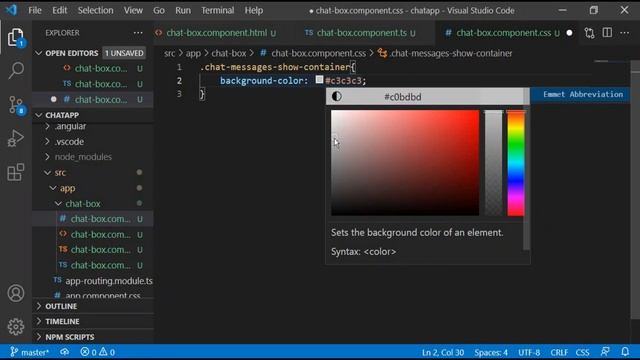Screen dimensions: 640x360
Task: Open the Run menu
Action: [183, 10]
